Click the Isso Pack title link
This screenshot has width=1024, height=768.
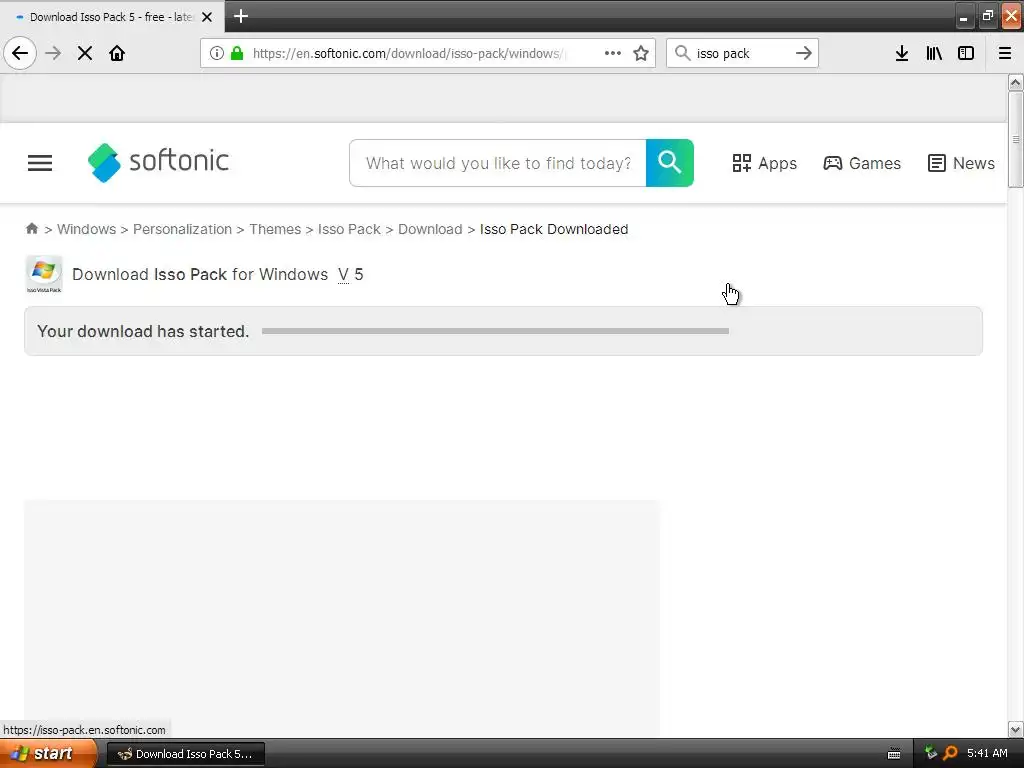pos(191,274)
